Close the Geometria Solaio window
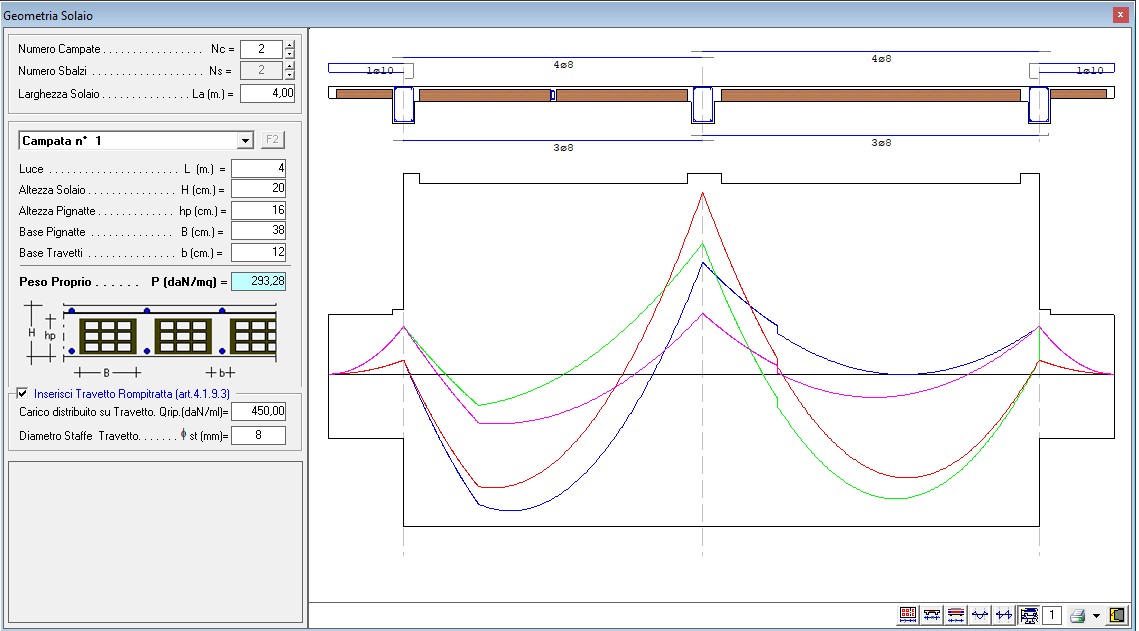 click(x=1120, y=15)
